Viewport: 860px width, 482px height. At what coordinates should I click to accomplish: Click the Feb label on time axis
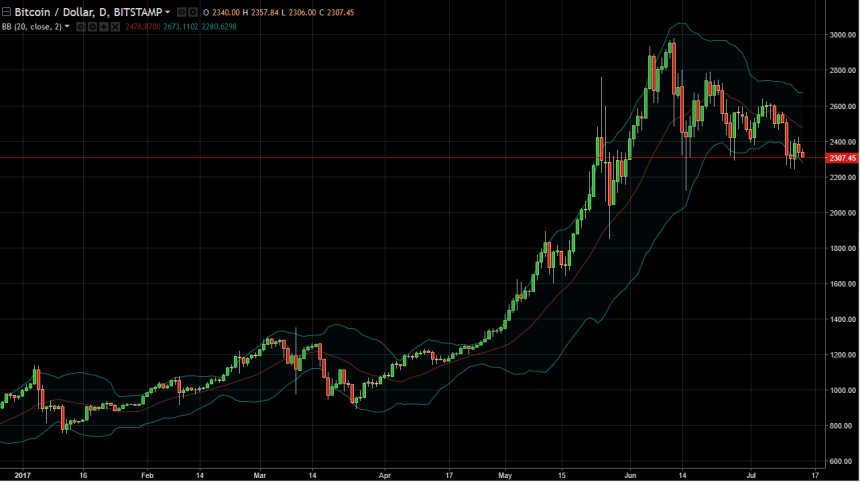[x=147, y=475]
